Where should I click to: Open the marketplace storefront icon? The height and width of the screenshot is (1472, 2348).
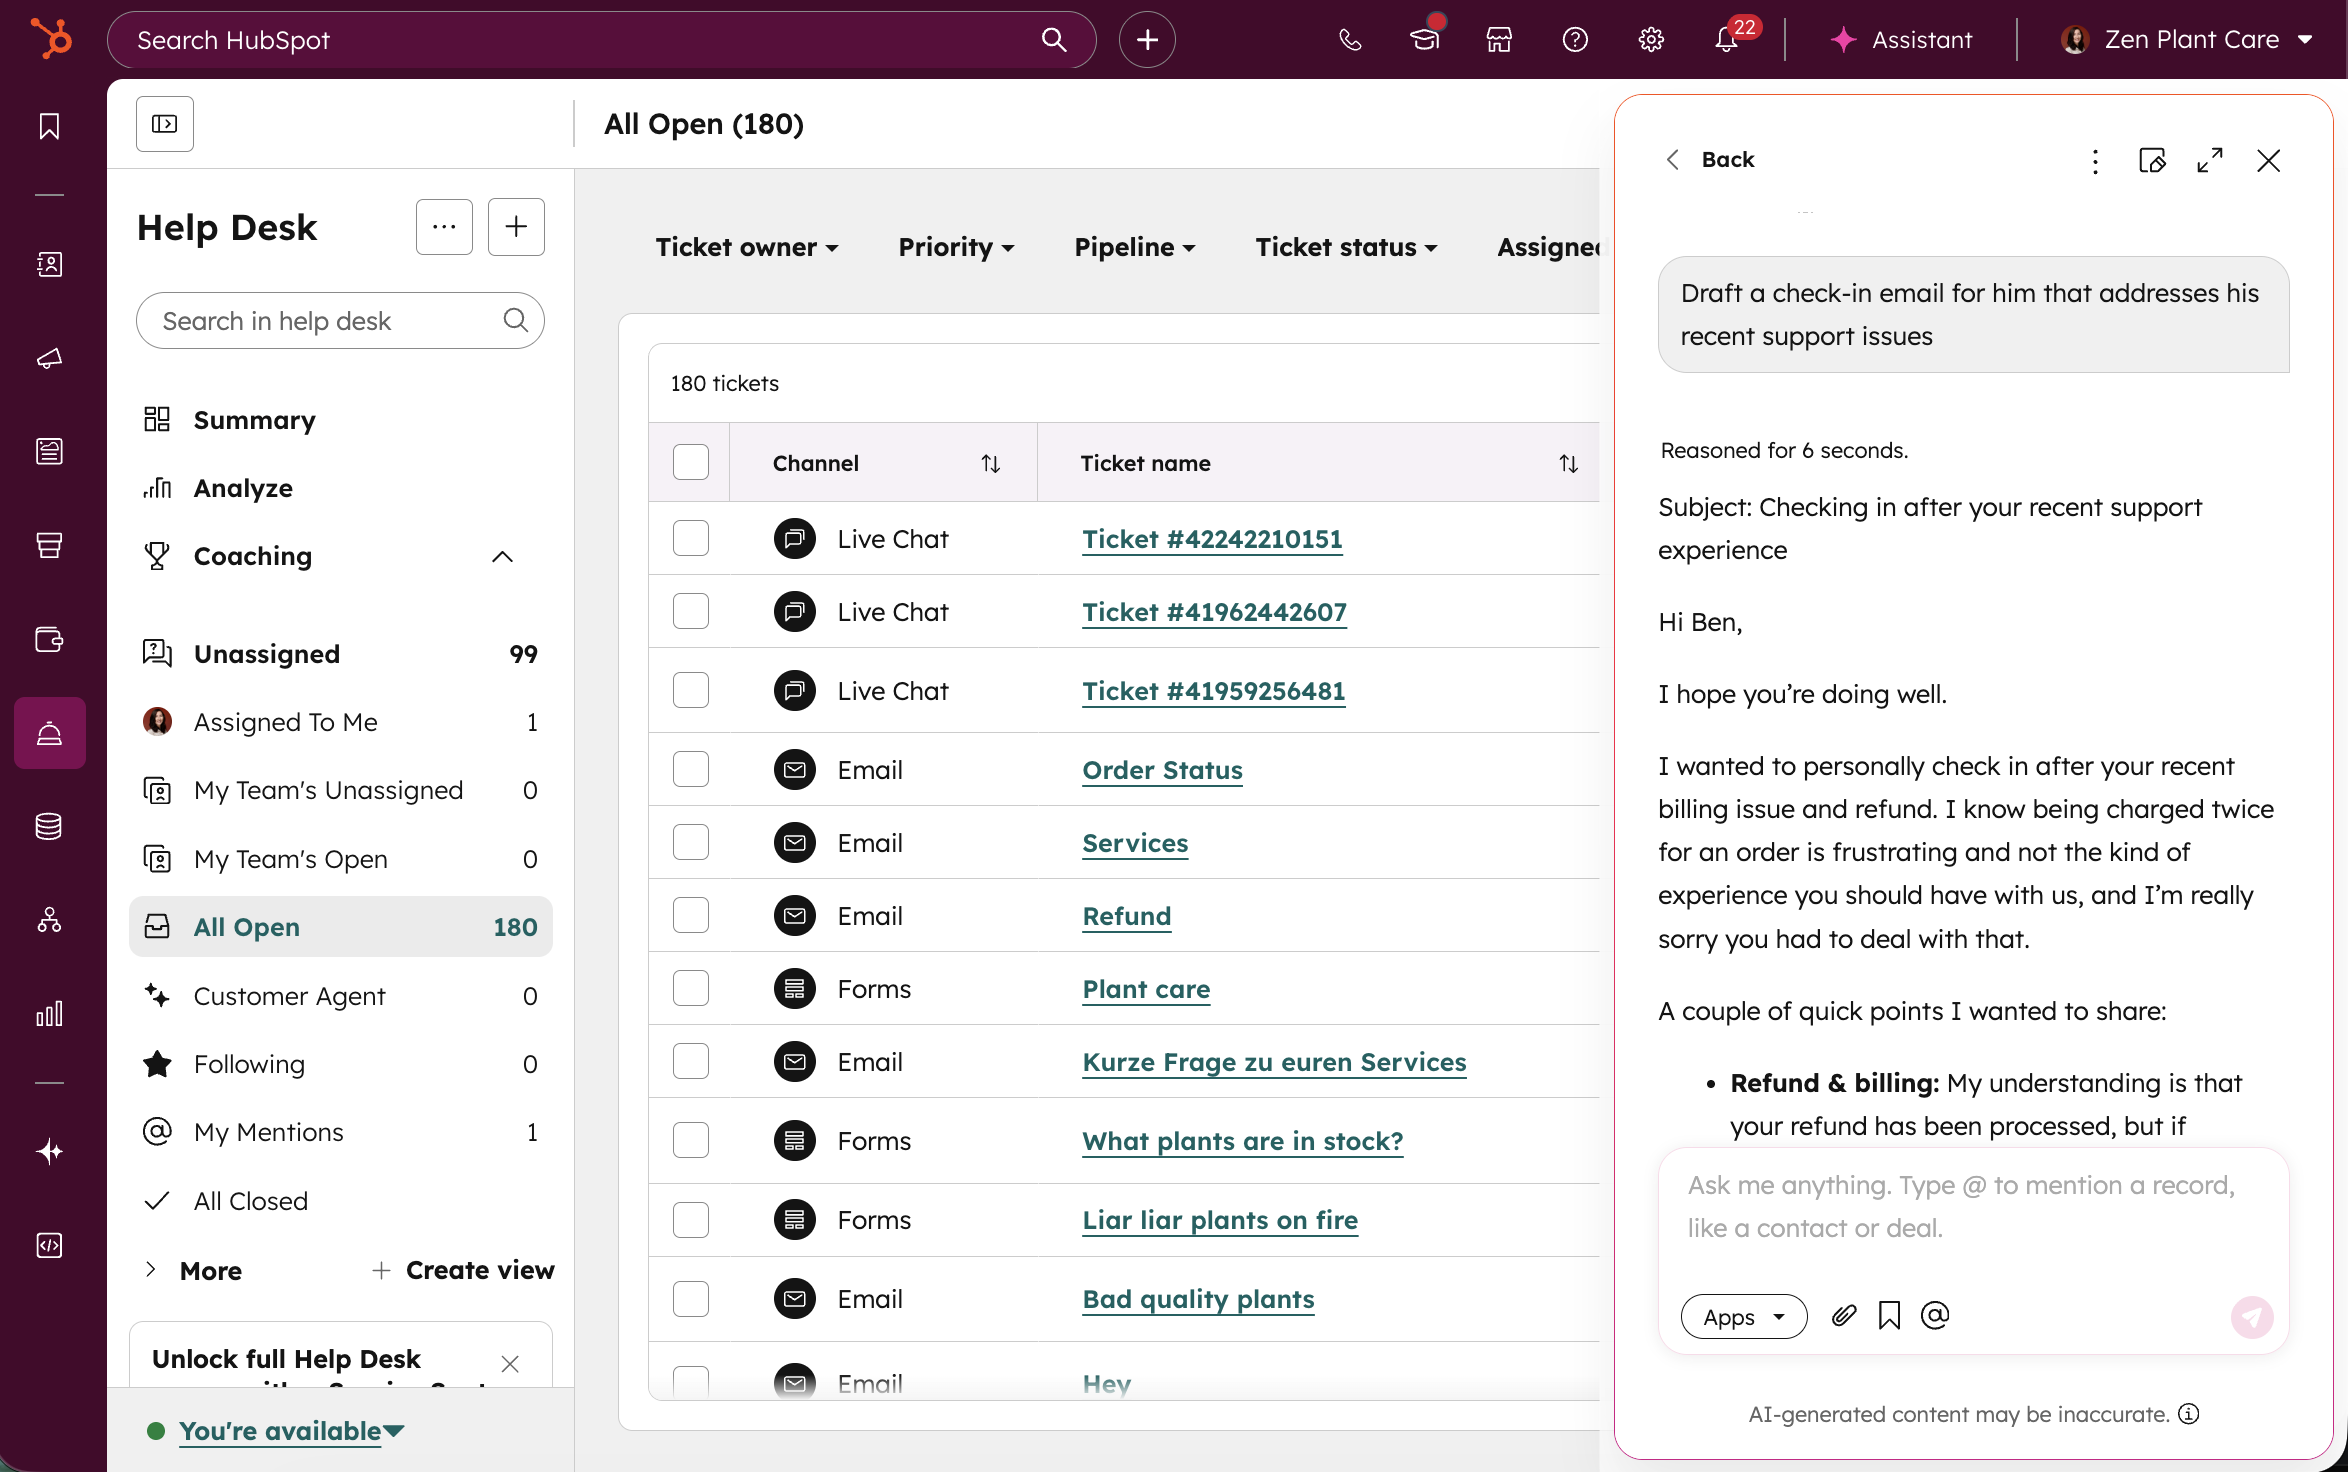coord(1499,40)
